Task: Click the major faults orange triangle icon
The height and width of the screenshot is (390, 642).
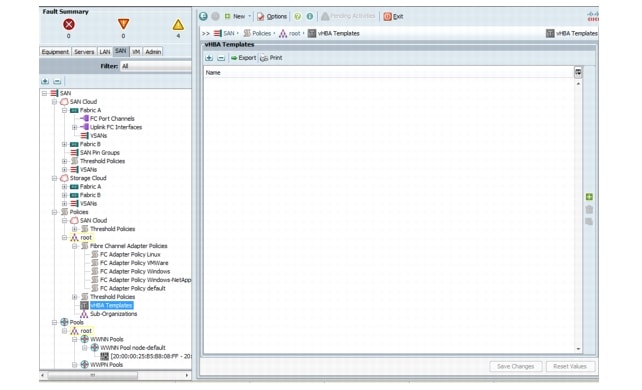Action: coord(123,24)
